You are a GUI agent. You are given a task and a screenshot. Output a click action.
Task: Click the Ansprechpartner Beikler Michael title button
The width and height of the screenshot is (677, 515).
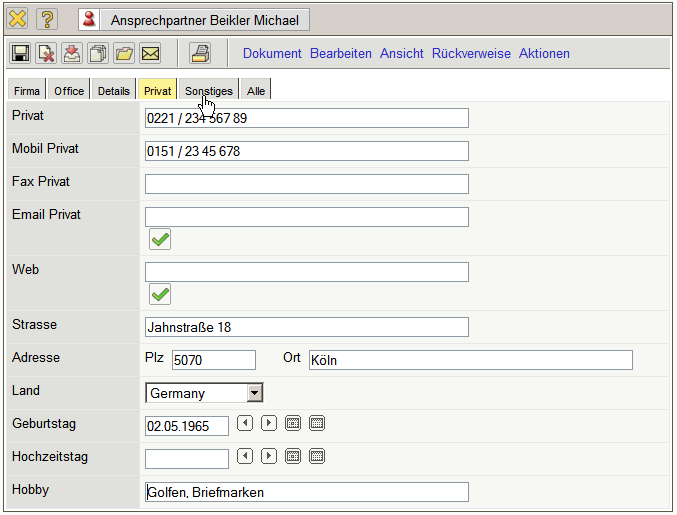click(x=194, y=20)
